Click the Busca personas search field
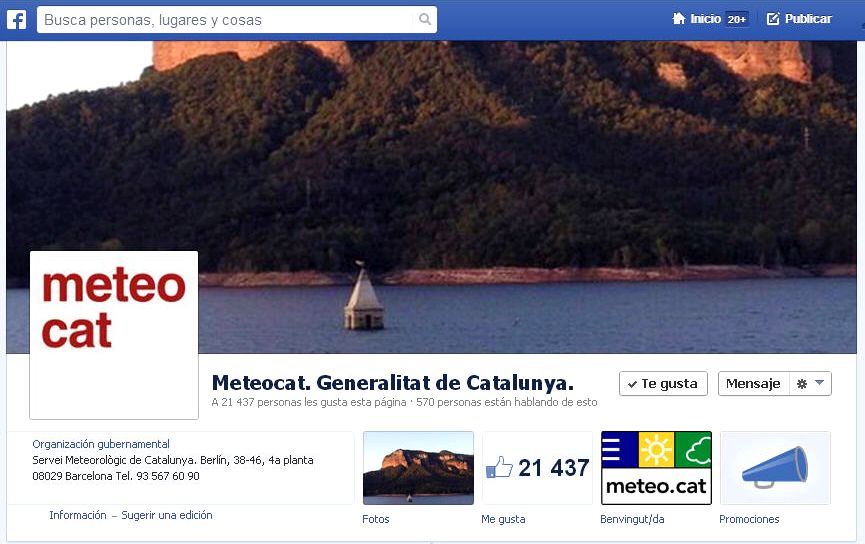 pyautogui.click(x=237, y=20)
